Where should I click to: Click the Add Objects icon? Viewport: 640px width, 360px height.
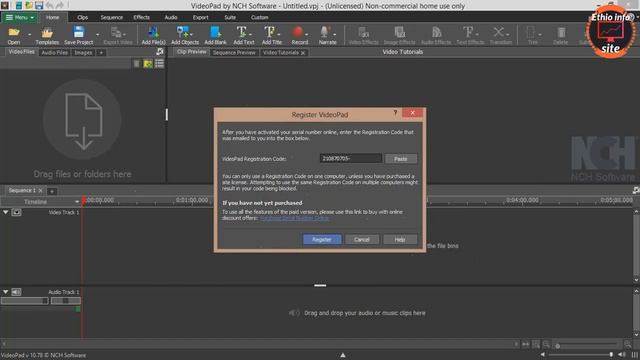click(x=184, y=35)
